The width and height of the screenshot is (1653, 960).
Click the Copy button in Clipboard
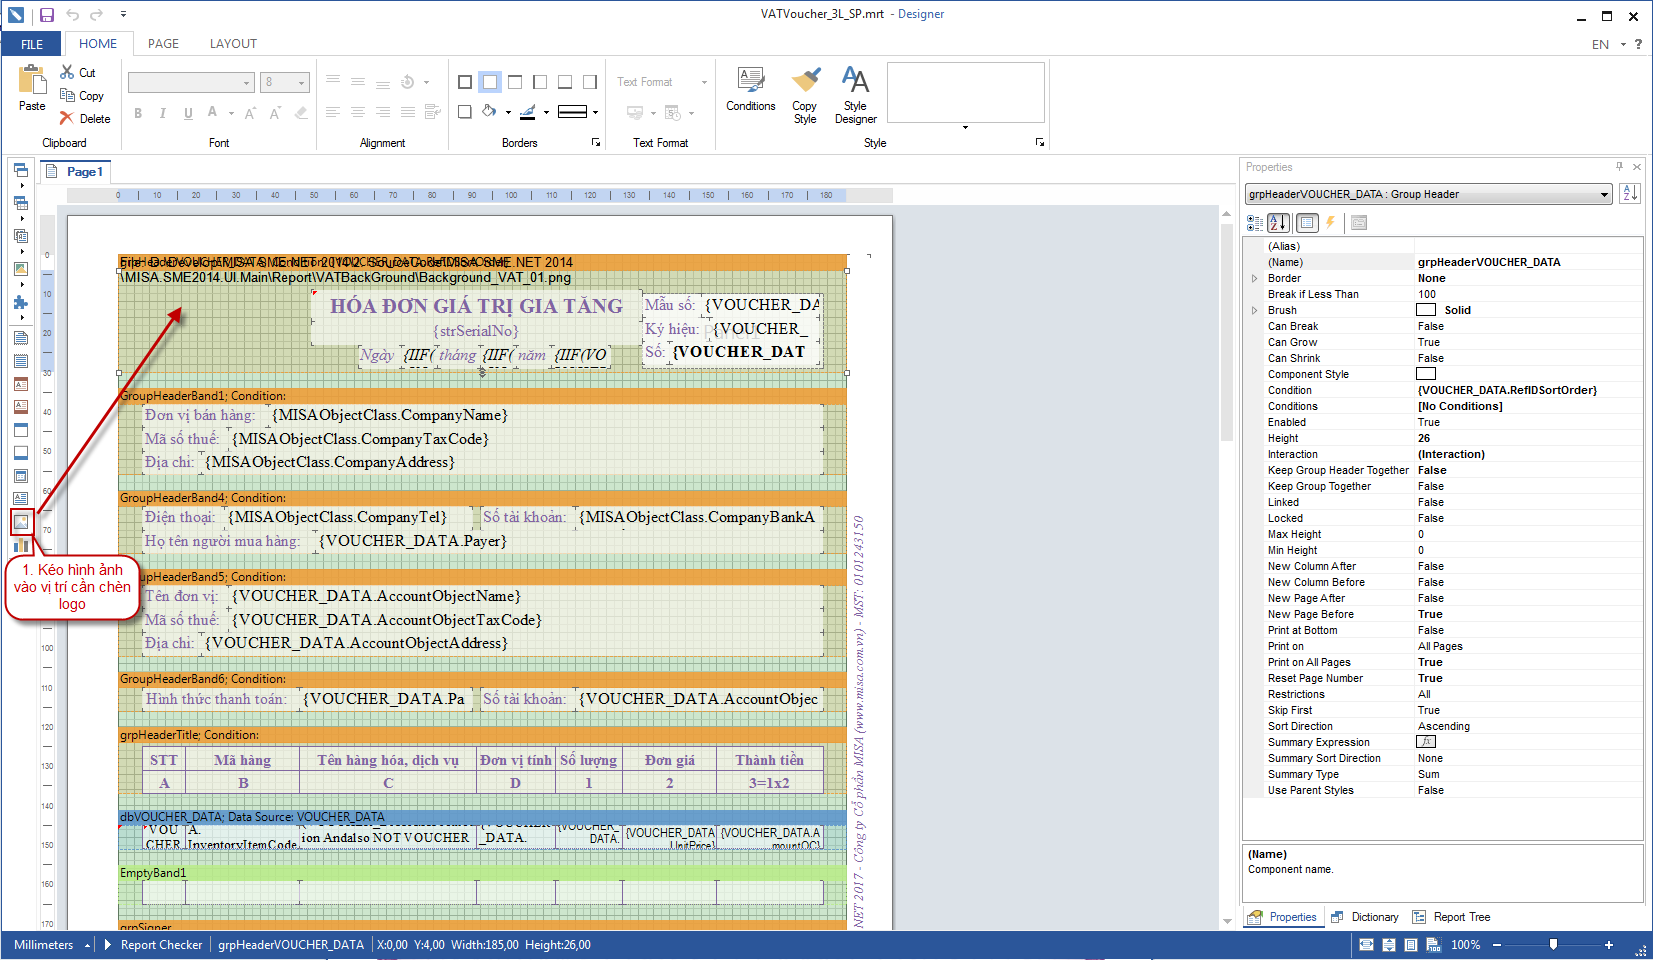[82, 95]
